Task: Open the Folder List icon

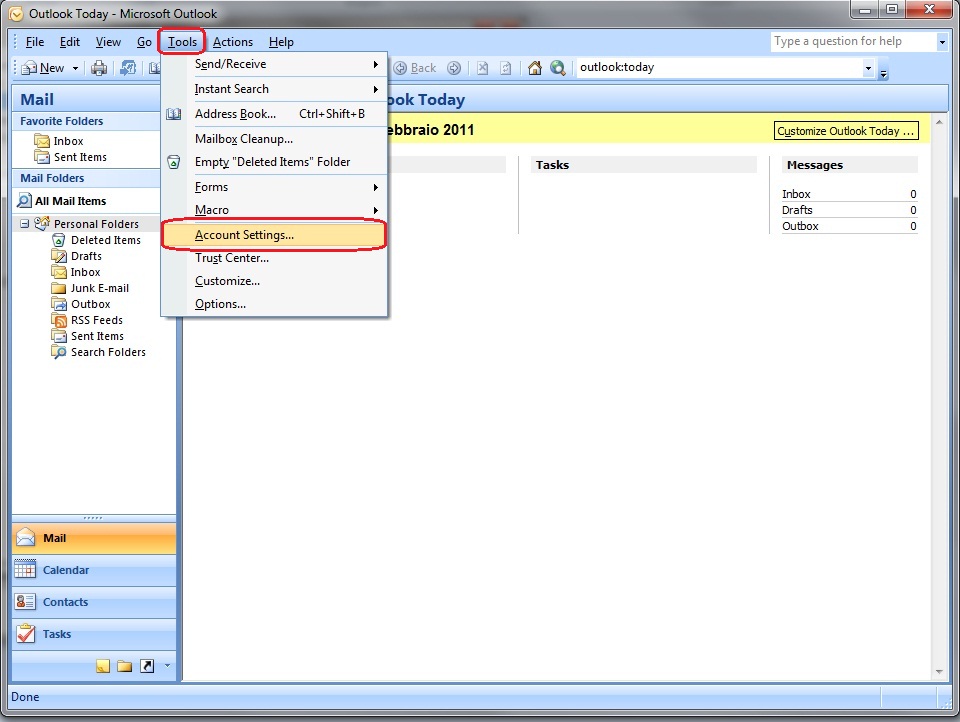Action: (125, 666)
